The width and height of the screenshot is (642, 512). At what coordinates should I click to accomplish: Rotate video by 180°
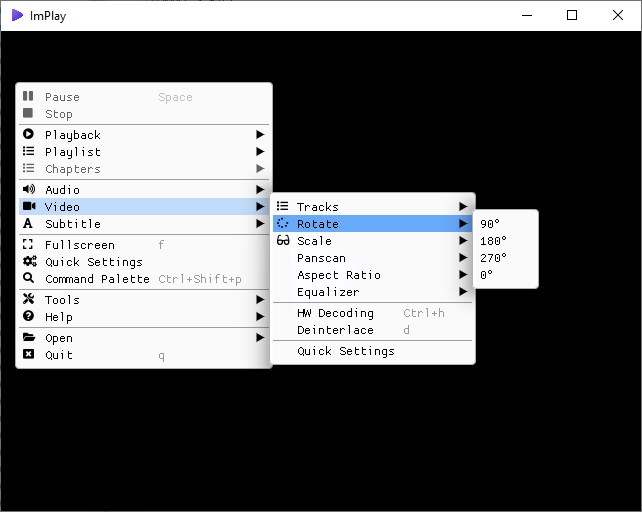point(506,241)
